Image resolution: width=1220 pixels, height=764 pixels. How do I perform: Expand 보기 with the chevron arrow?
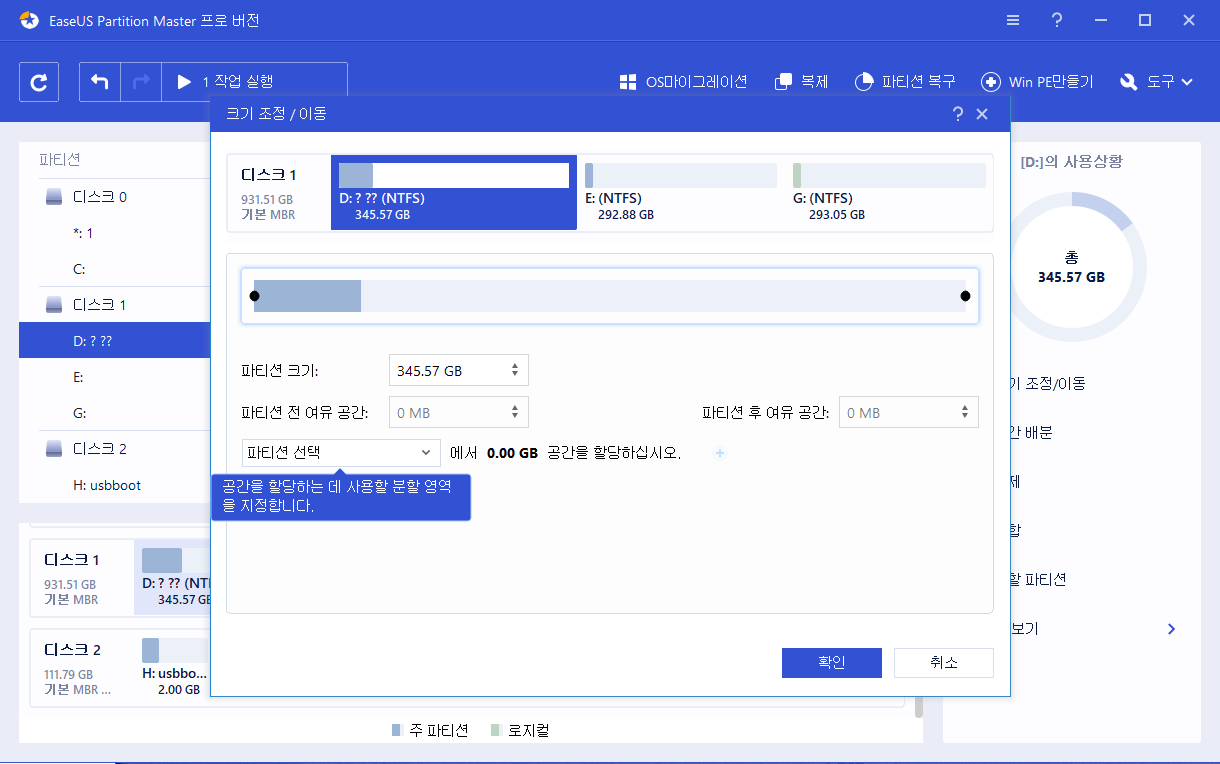click(x=1170, y=629)
